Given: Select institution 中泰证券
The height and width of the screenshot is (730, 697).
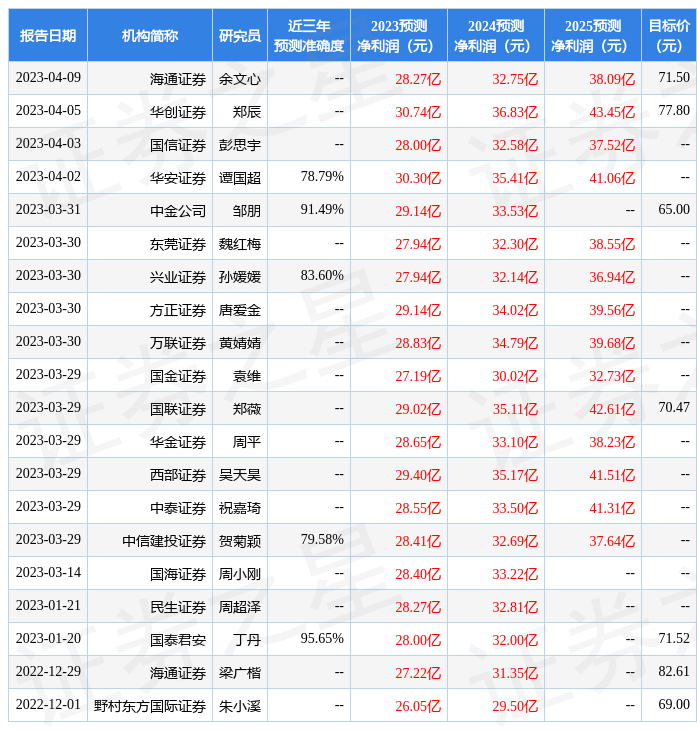Looking at the screenshot, I should pos(177,508).
